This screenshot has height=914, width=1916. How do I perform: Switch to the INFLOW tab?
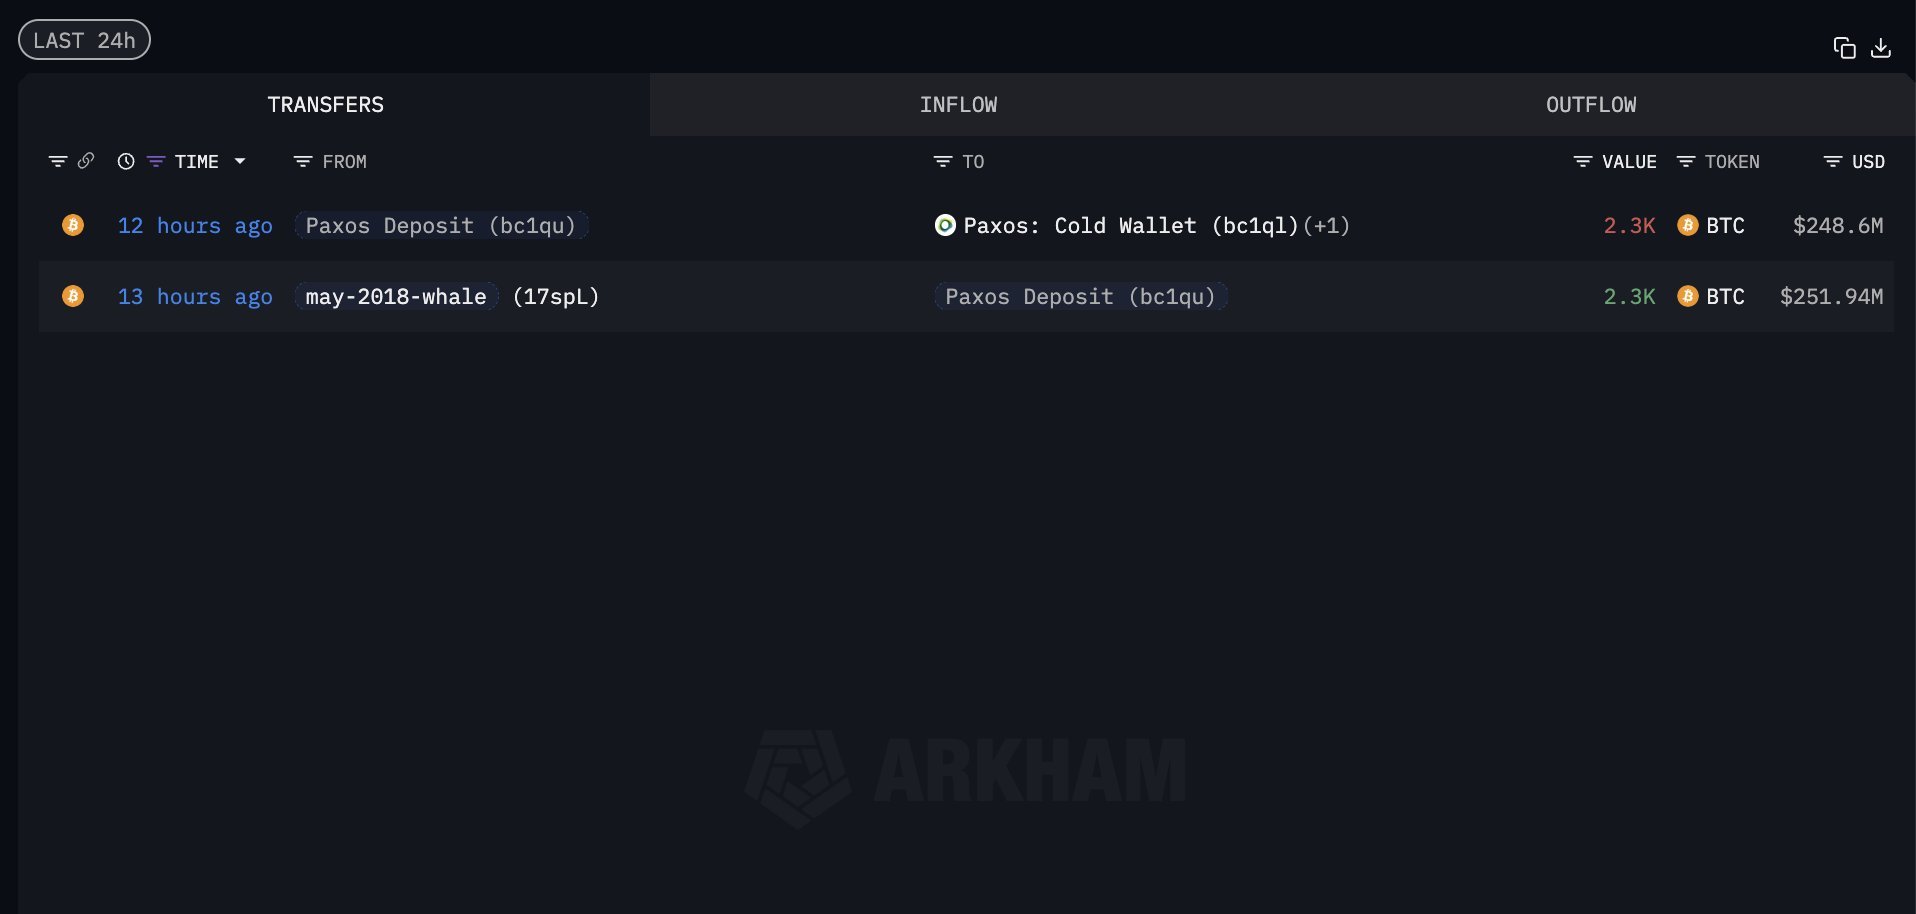(958, 105)
